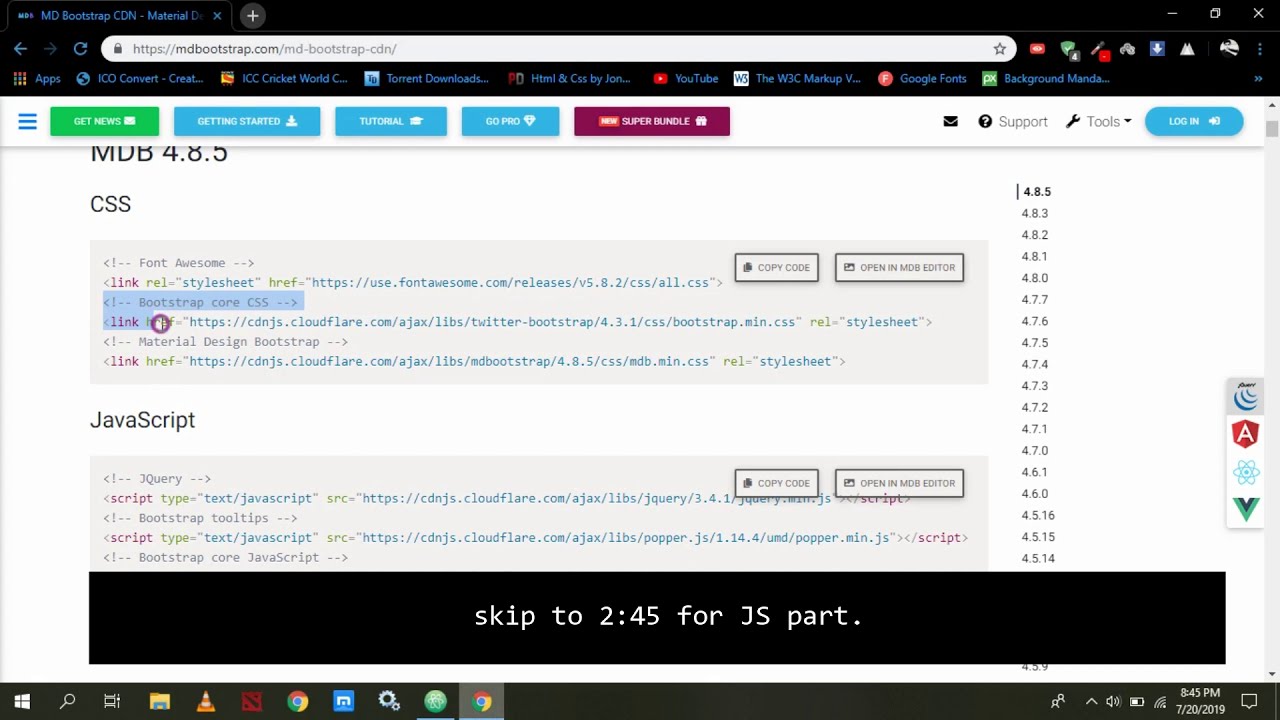Open the SUPER BUNDLE offer
1280x720 pixels.
click(x=652, y=121)
